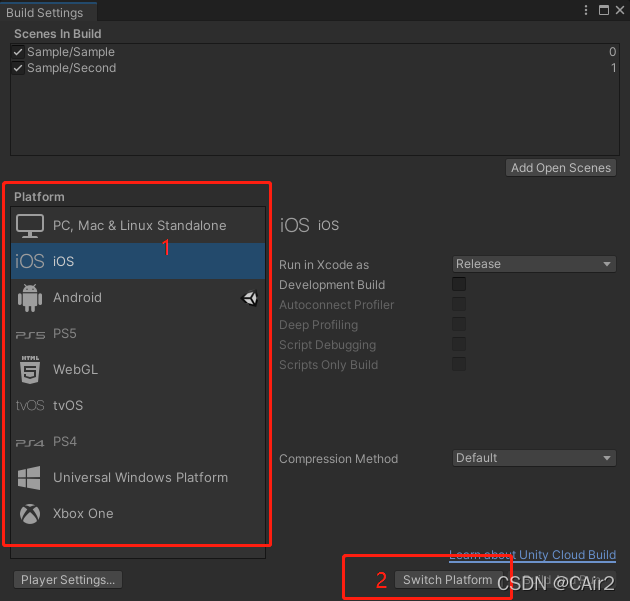Click the Script Debugging label
Viewport: 630px width, 601px height.
pos(327,345)
